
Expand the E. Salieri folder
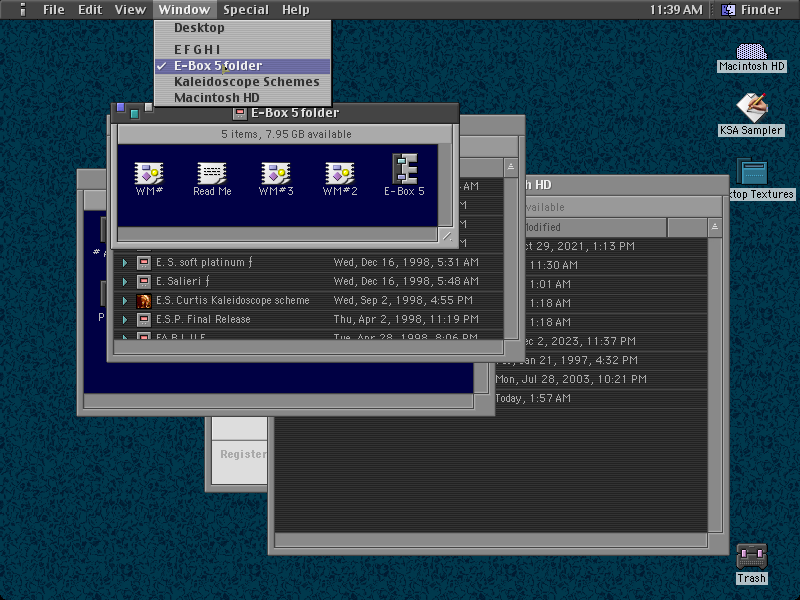[124, 282]
